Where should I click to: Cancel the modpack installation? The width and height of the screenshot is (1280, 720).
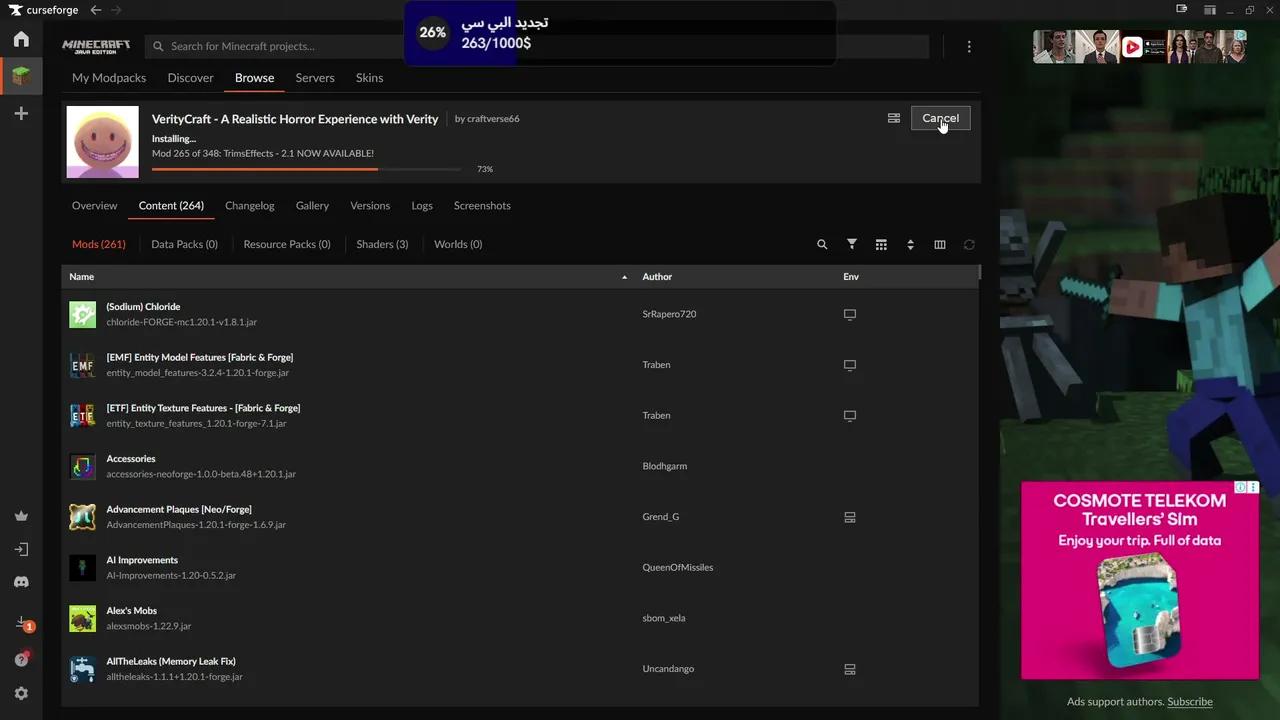tap(941, 118)
